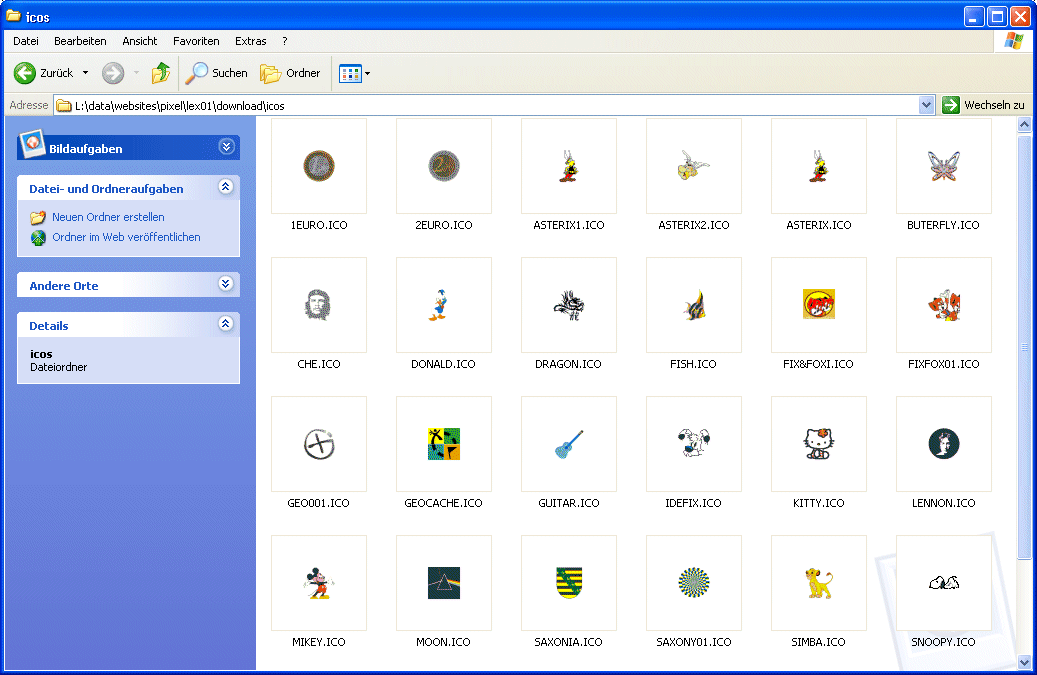1037x675 pixels.
Task: Click the SAXONIA.ICO file name label
Action: (569, 642)
